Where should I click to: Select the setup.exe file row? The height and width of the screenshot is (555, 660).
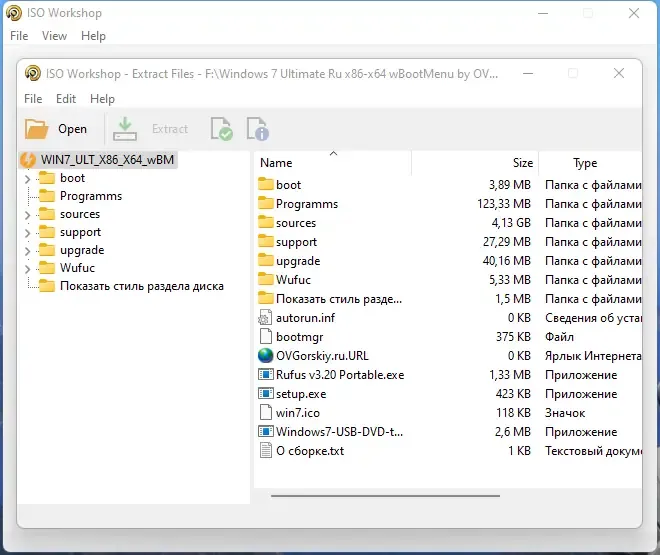[449, 394]
